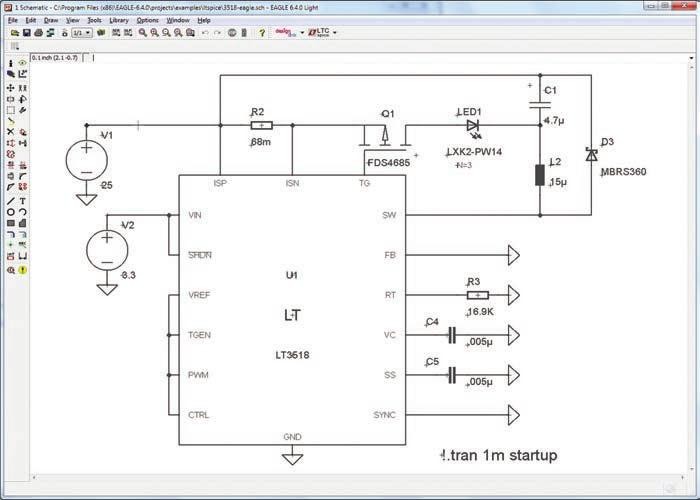
Task: Click the Stop command icon
Action: 232,33
